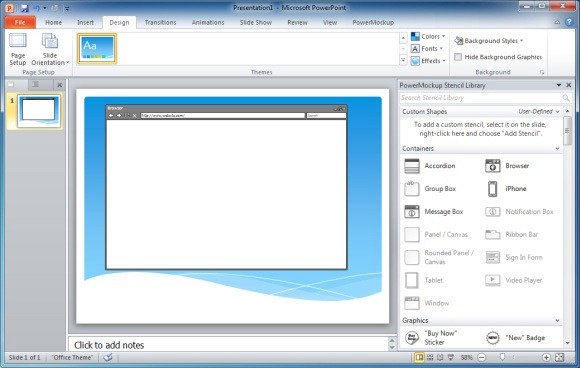
Task: Select the Message Box stencil
Action: tap(434, 212)
